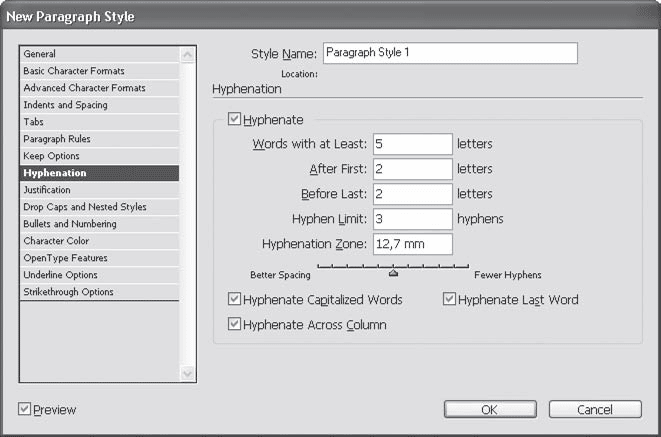This screenshot has height=437, width=661.
Task: Click the Style Name text field
Action: (450, 53)
